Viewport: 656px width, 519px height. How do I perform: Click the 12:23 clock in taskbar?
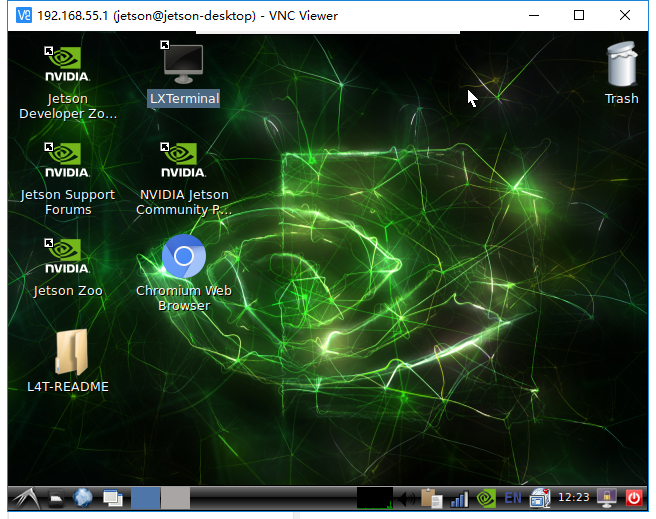click(x=574, y=497)
